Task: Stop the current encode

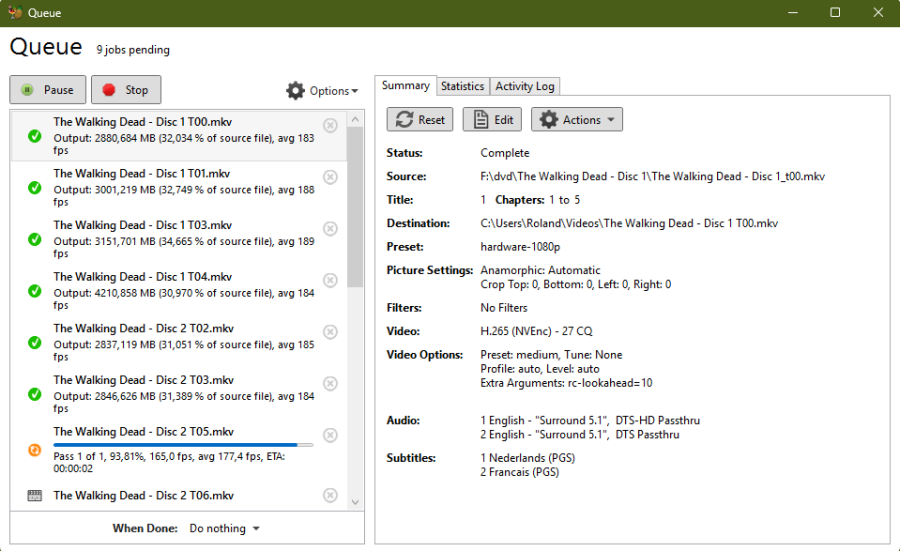Action: tap(126, 90)
